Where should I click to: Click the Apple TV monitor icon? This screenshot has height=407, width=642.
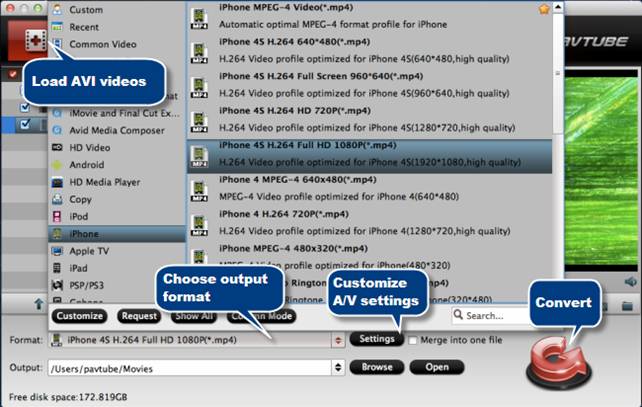57,251
